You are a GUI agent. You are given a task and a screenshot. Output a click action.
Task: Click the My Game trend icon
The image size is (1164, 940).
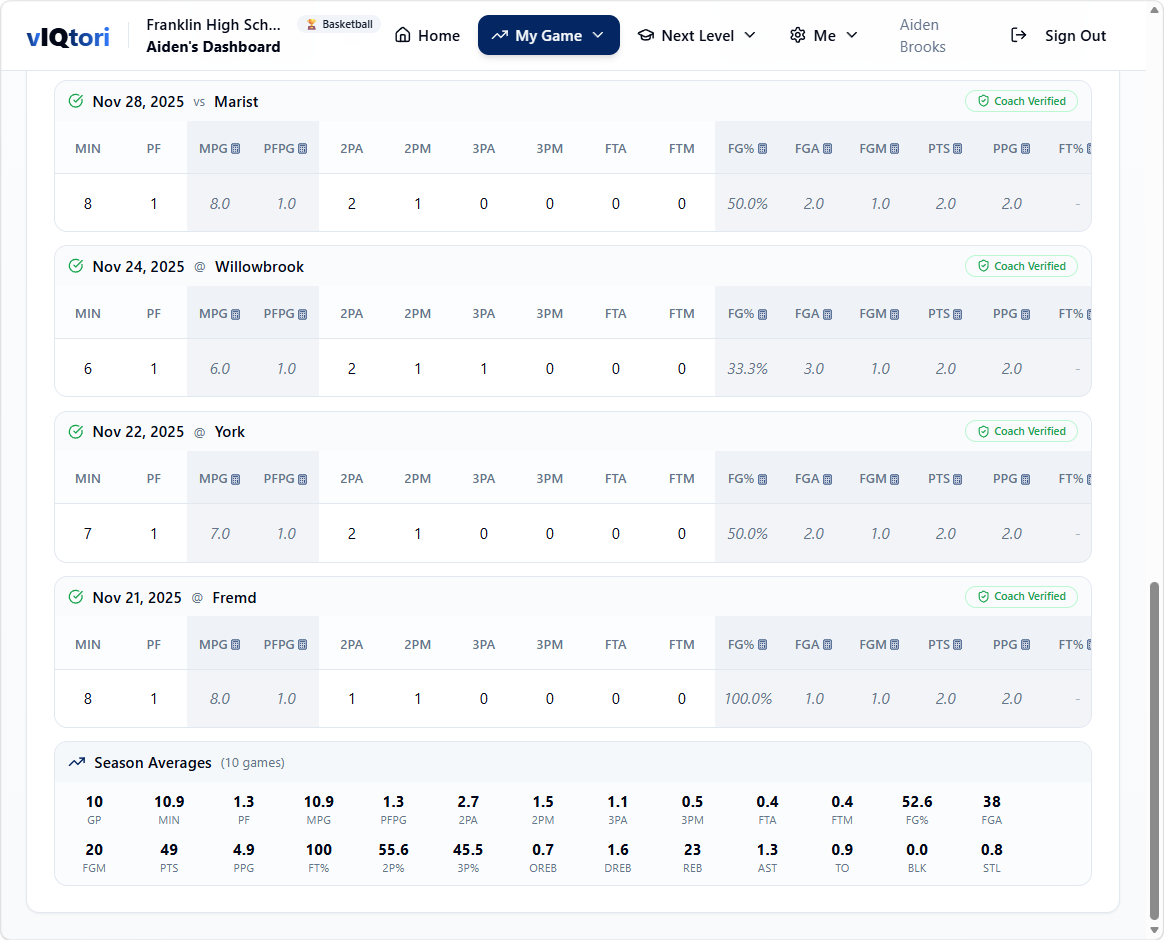pos(500,35)
